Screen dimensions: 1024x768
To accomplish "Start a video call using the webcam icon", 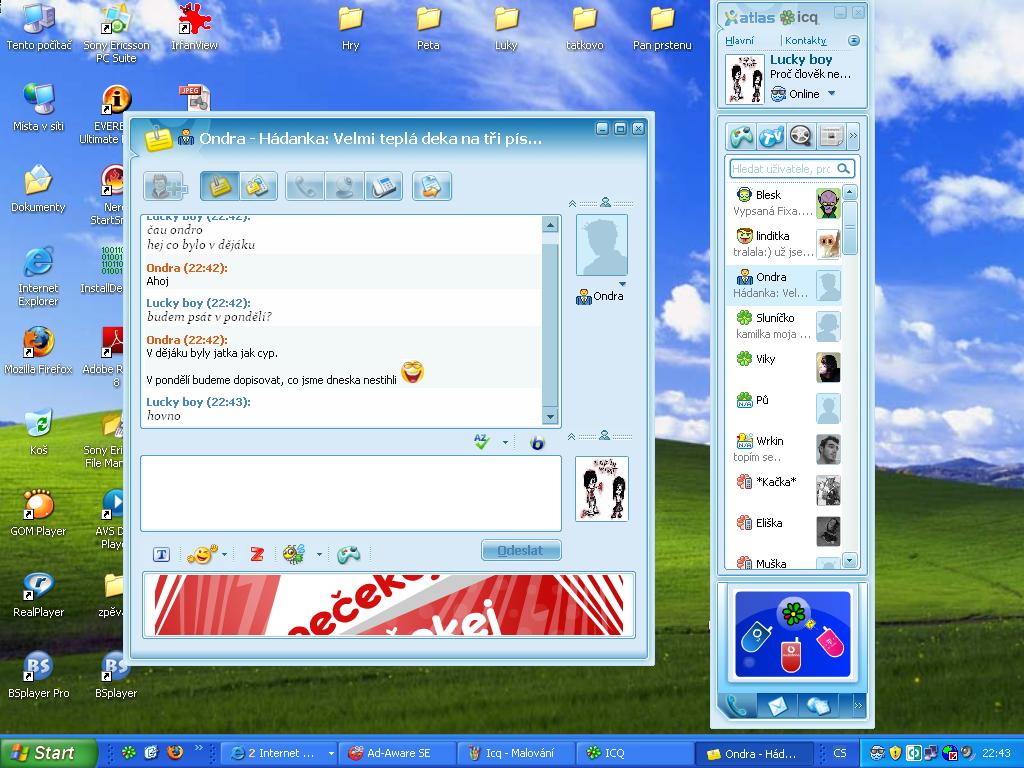I will (343, 186).
